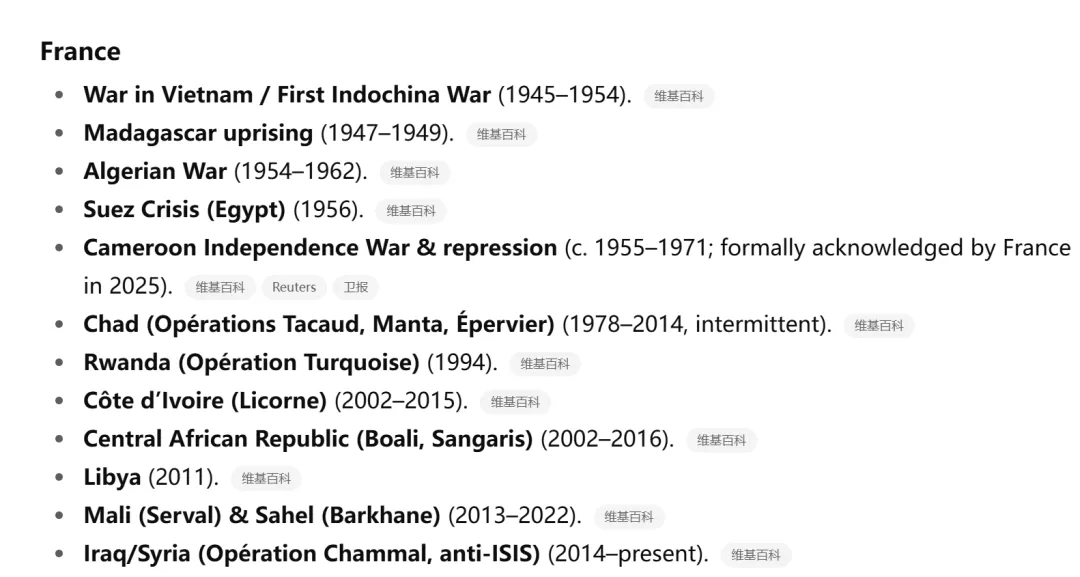Click the bold Algerian War title
The width and height of the screenshot is (1080, 577).
coord(155,171)
